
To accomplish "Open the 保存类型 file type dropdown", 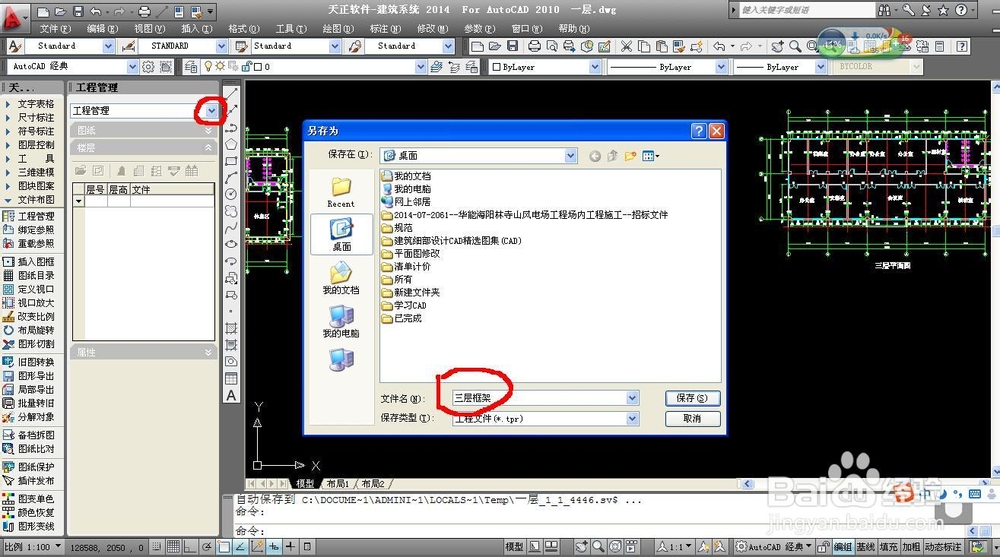I will [632, 419].
